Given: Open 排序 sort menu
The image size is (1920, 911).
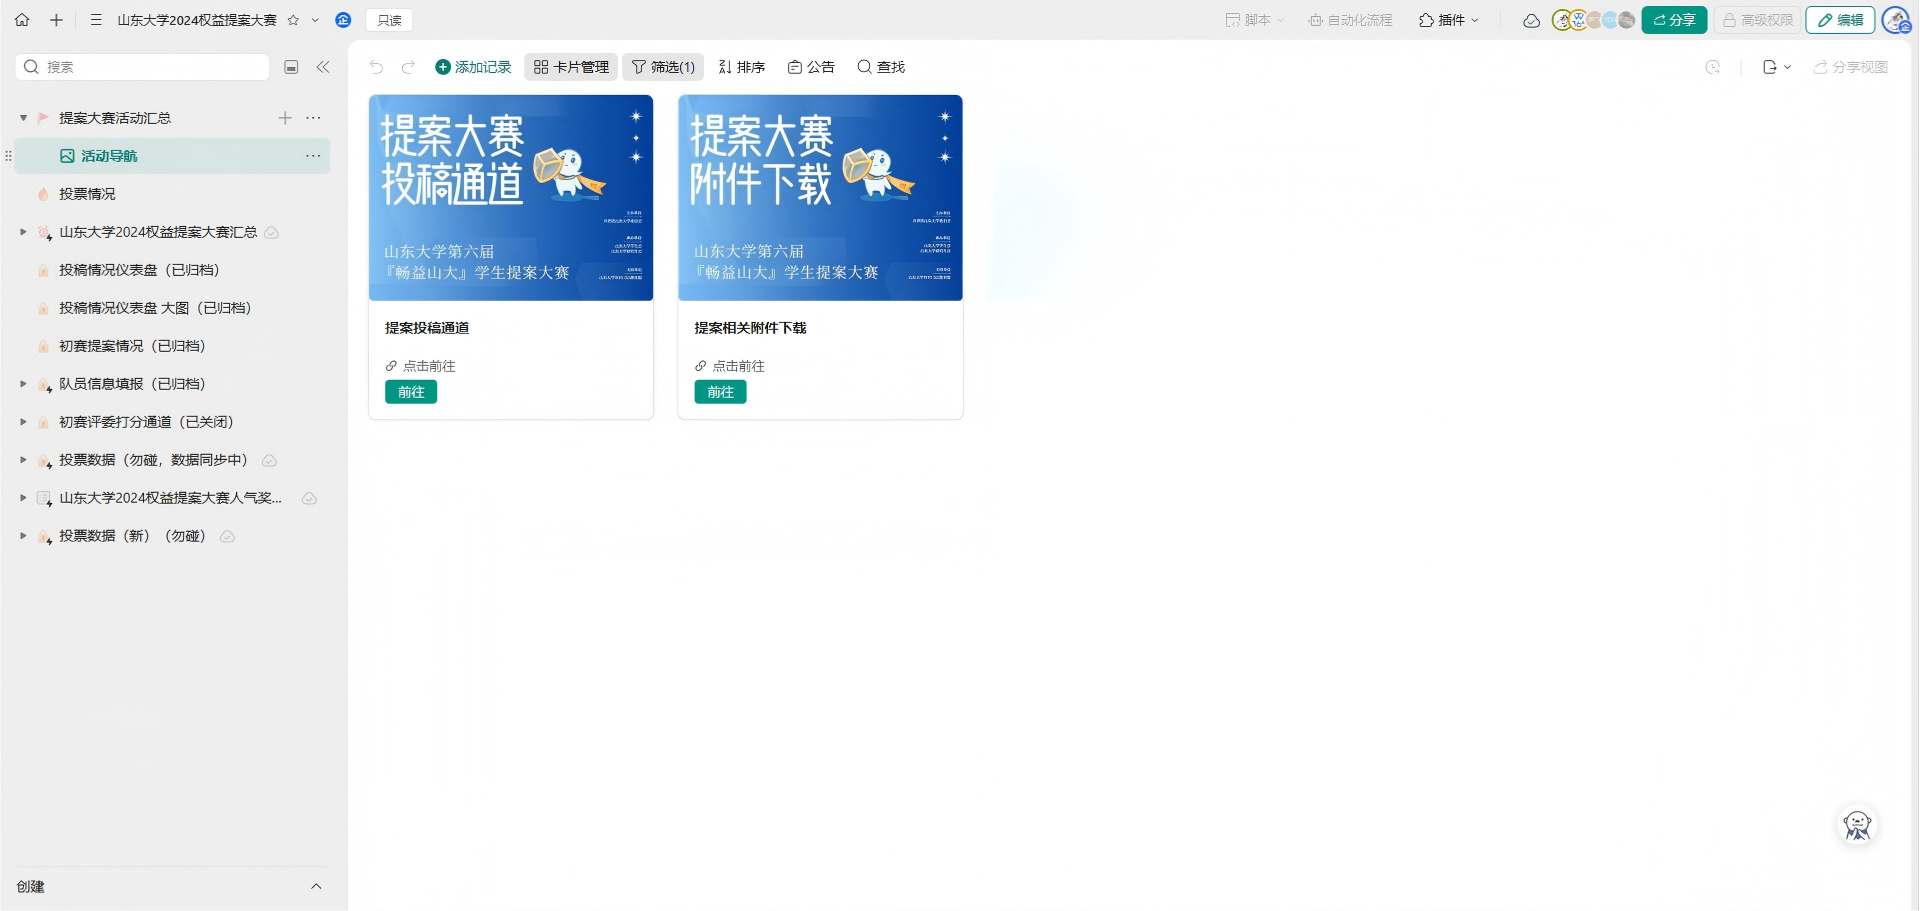Looking at the screenshot, I should [742, 67].
